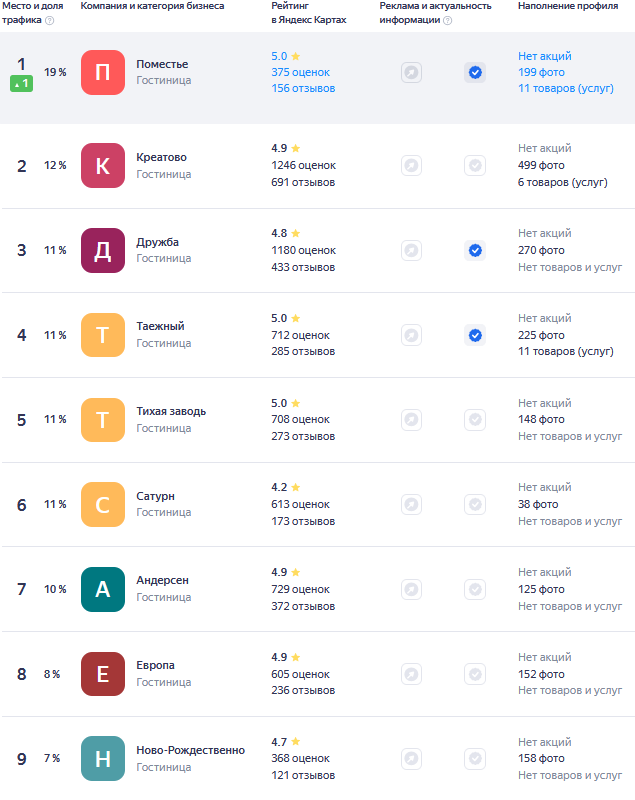Screen dimensions: 635x800
Task: Click the Поместье company name
Action: click(162, 64)
